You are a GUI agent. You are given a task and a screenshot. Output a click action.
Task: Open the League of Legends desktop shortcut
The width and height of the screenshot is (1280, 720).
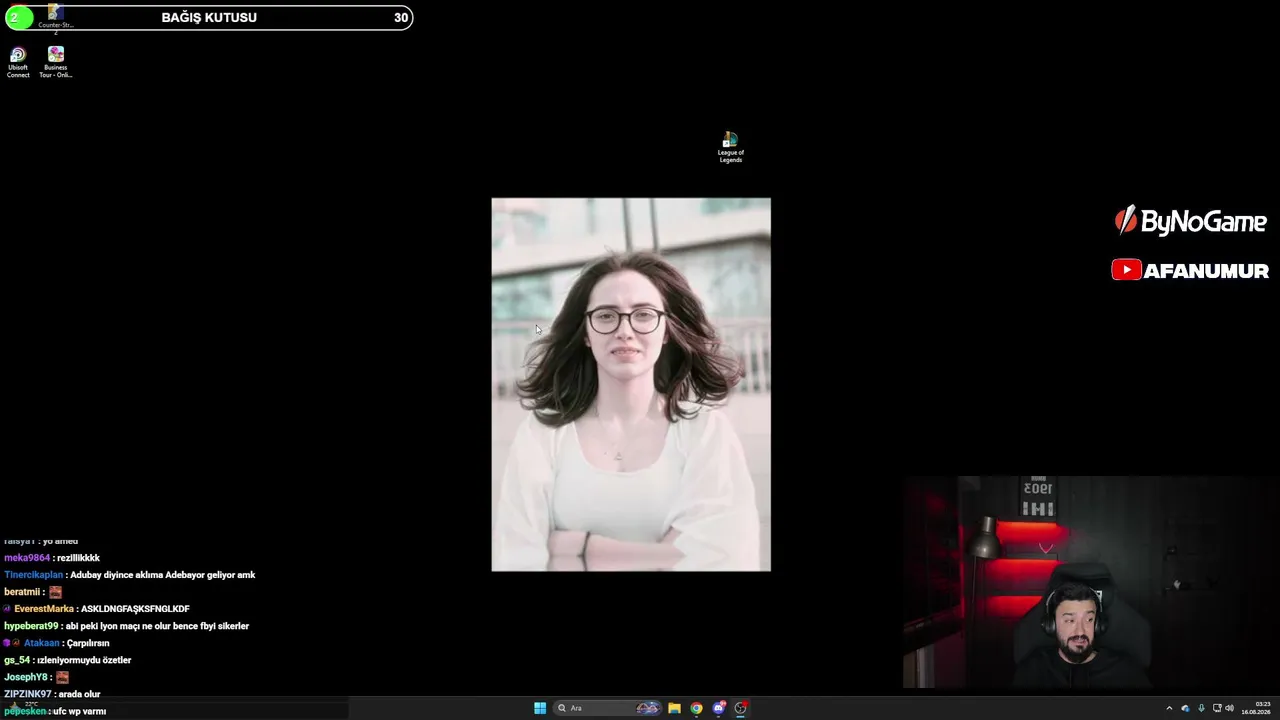click(x=730, y=147)
